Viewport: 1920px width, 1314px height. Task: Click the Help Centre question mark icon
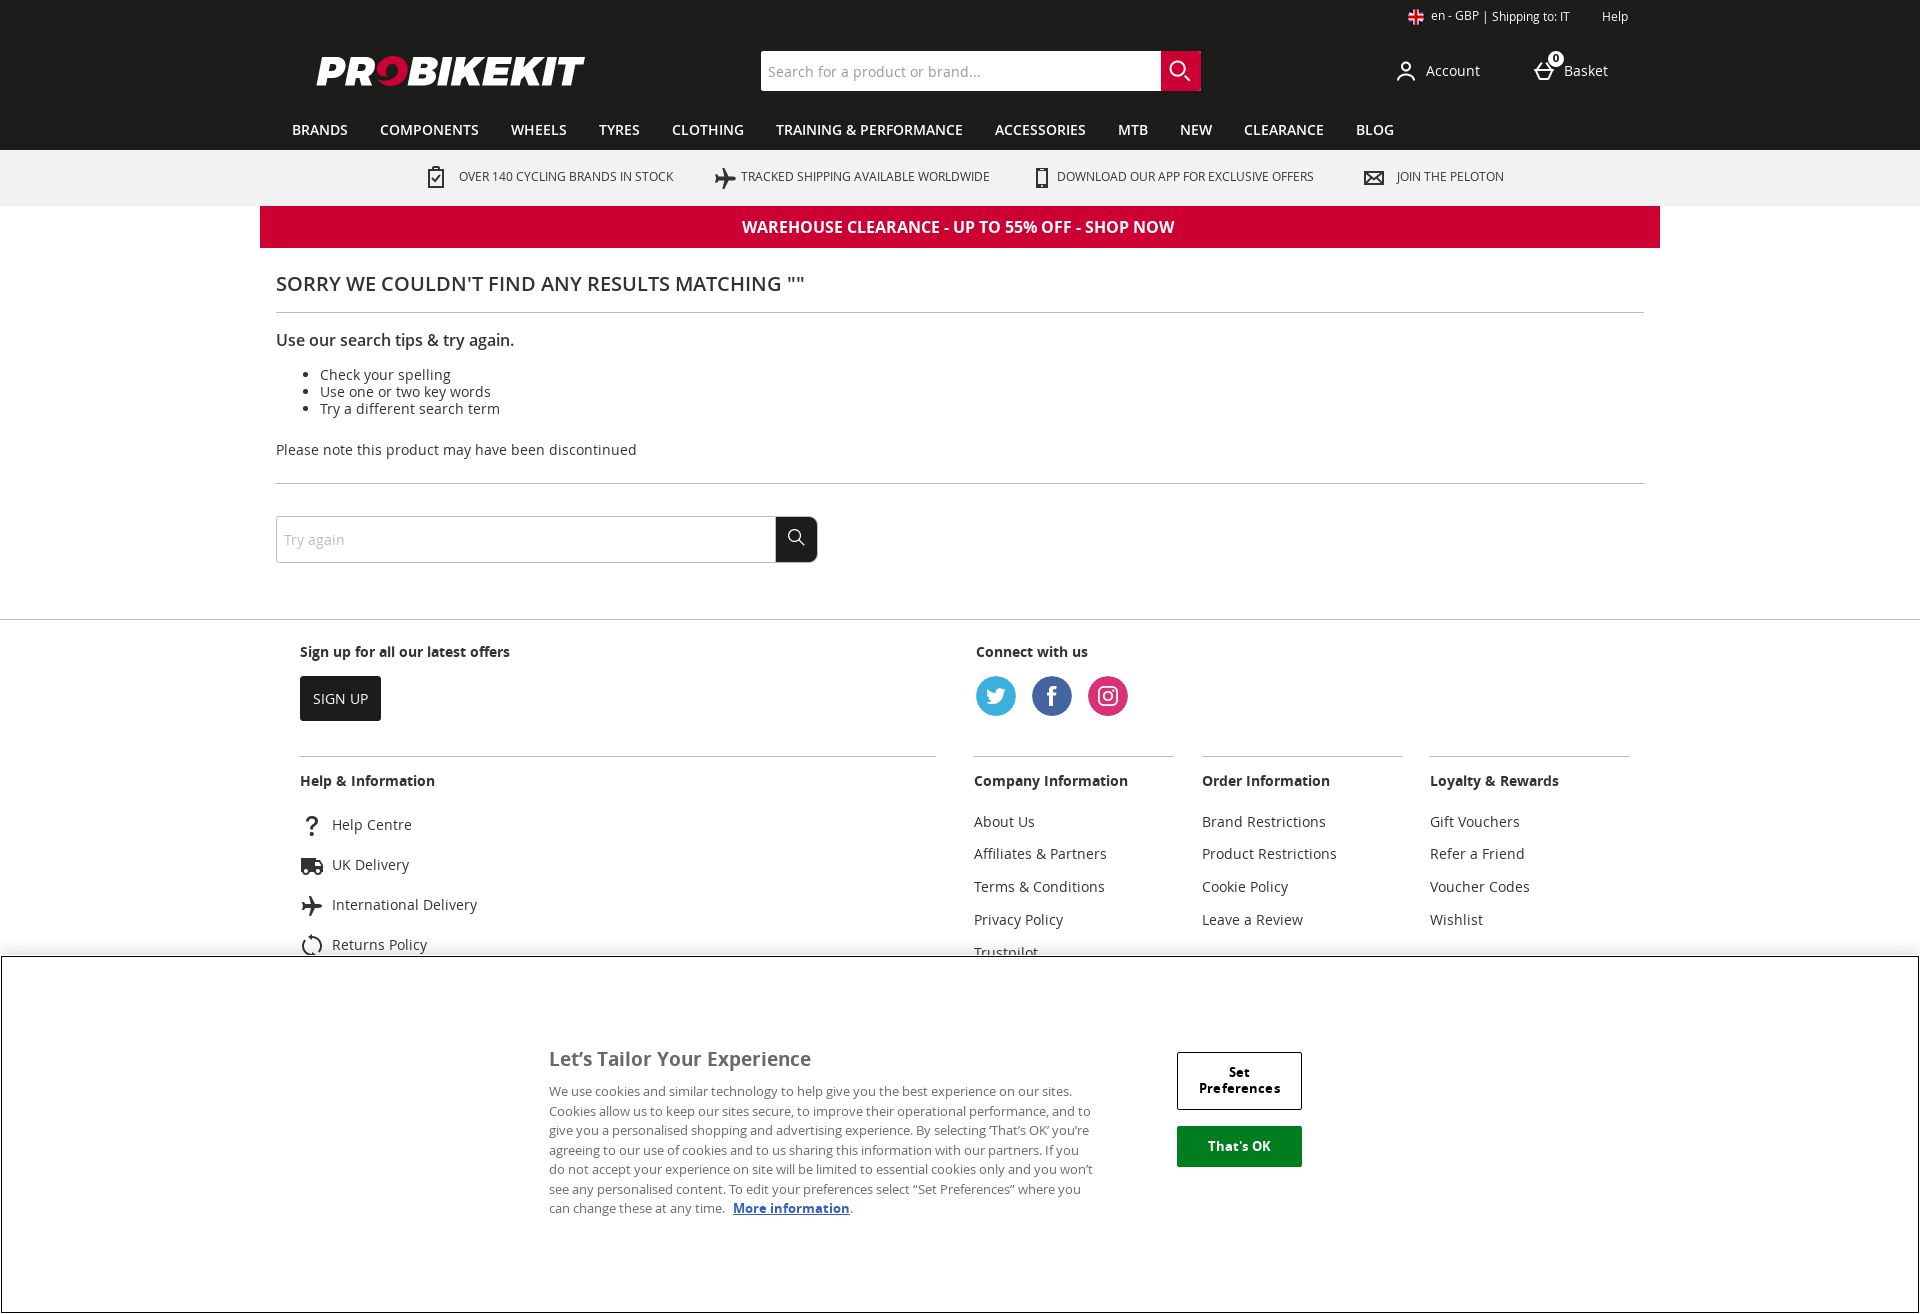click(x=312, y=826)
